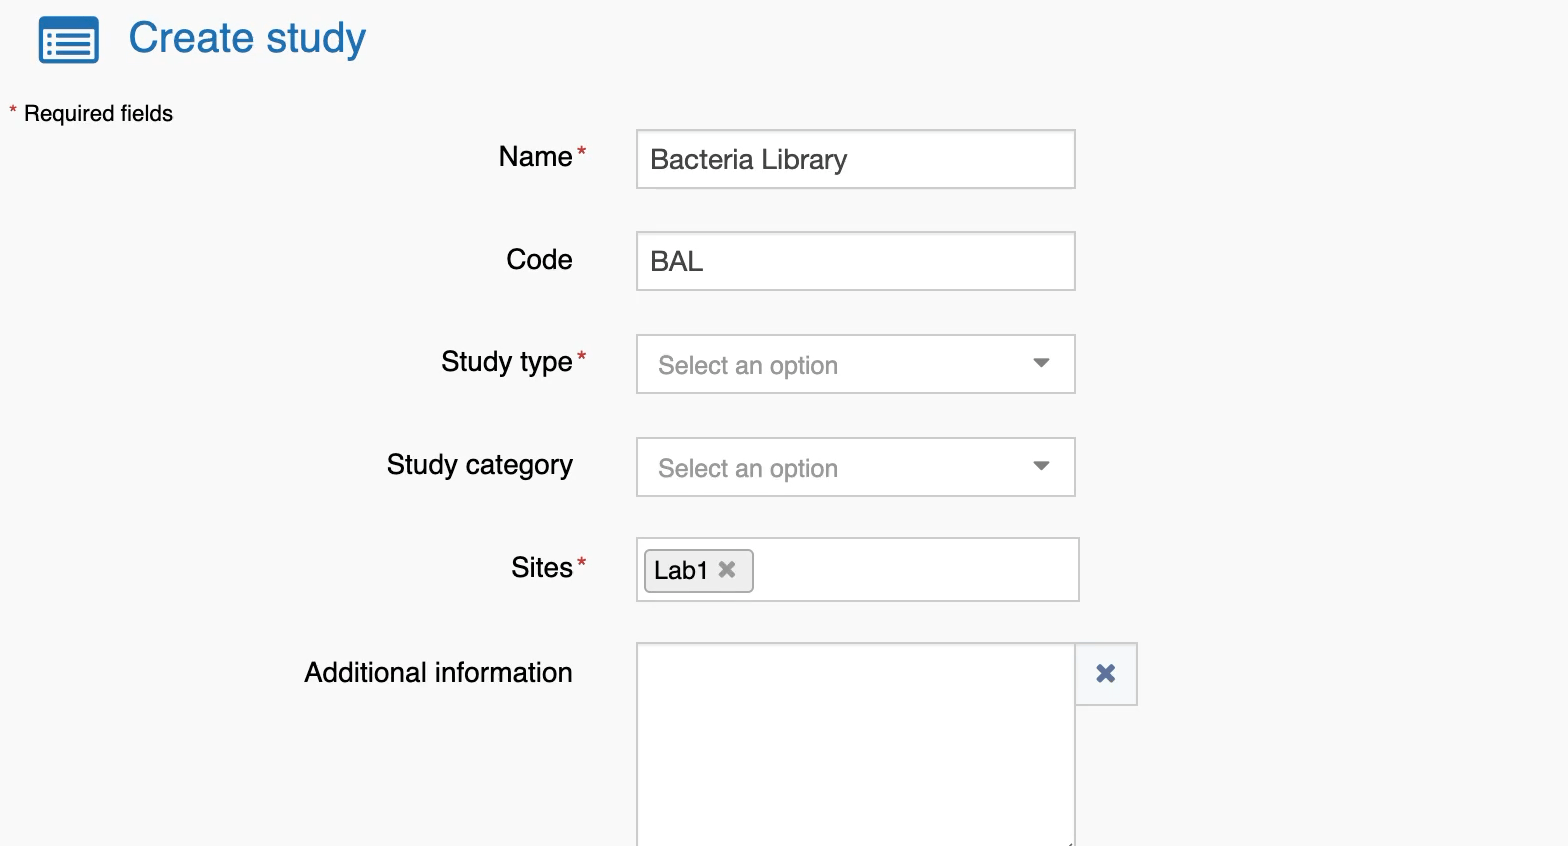This screenshot has width=1568, height=846.
Task: Clear the Additional information field with X
Action: tap(1105, 673)
